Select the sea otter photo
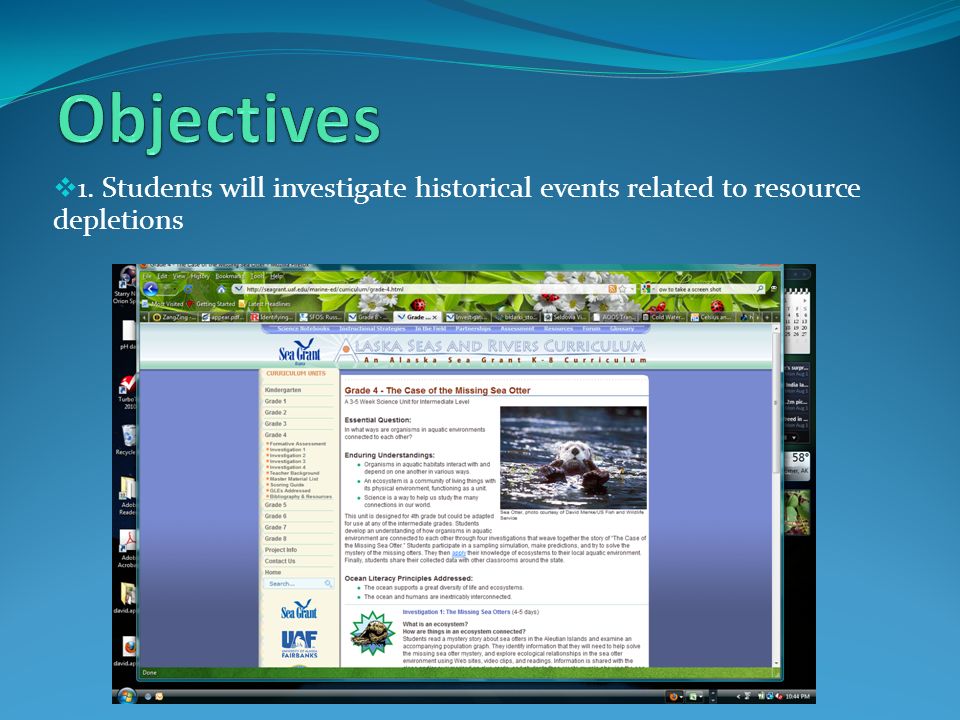This screenshot has width=960, height=720. click(x=573, y=457)
